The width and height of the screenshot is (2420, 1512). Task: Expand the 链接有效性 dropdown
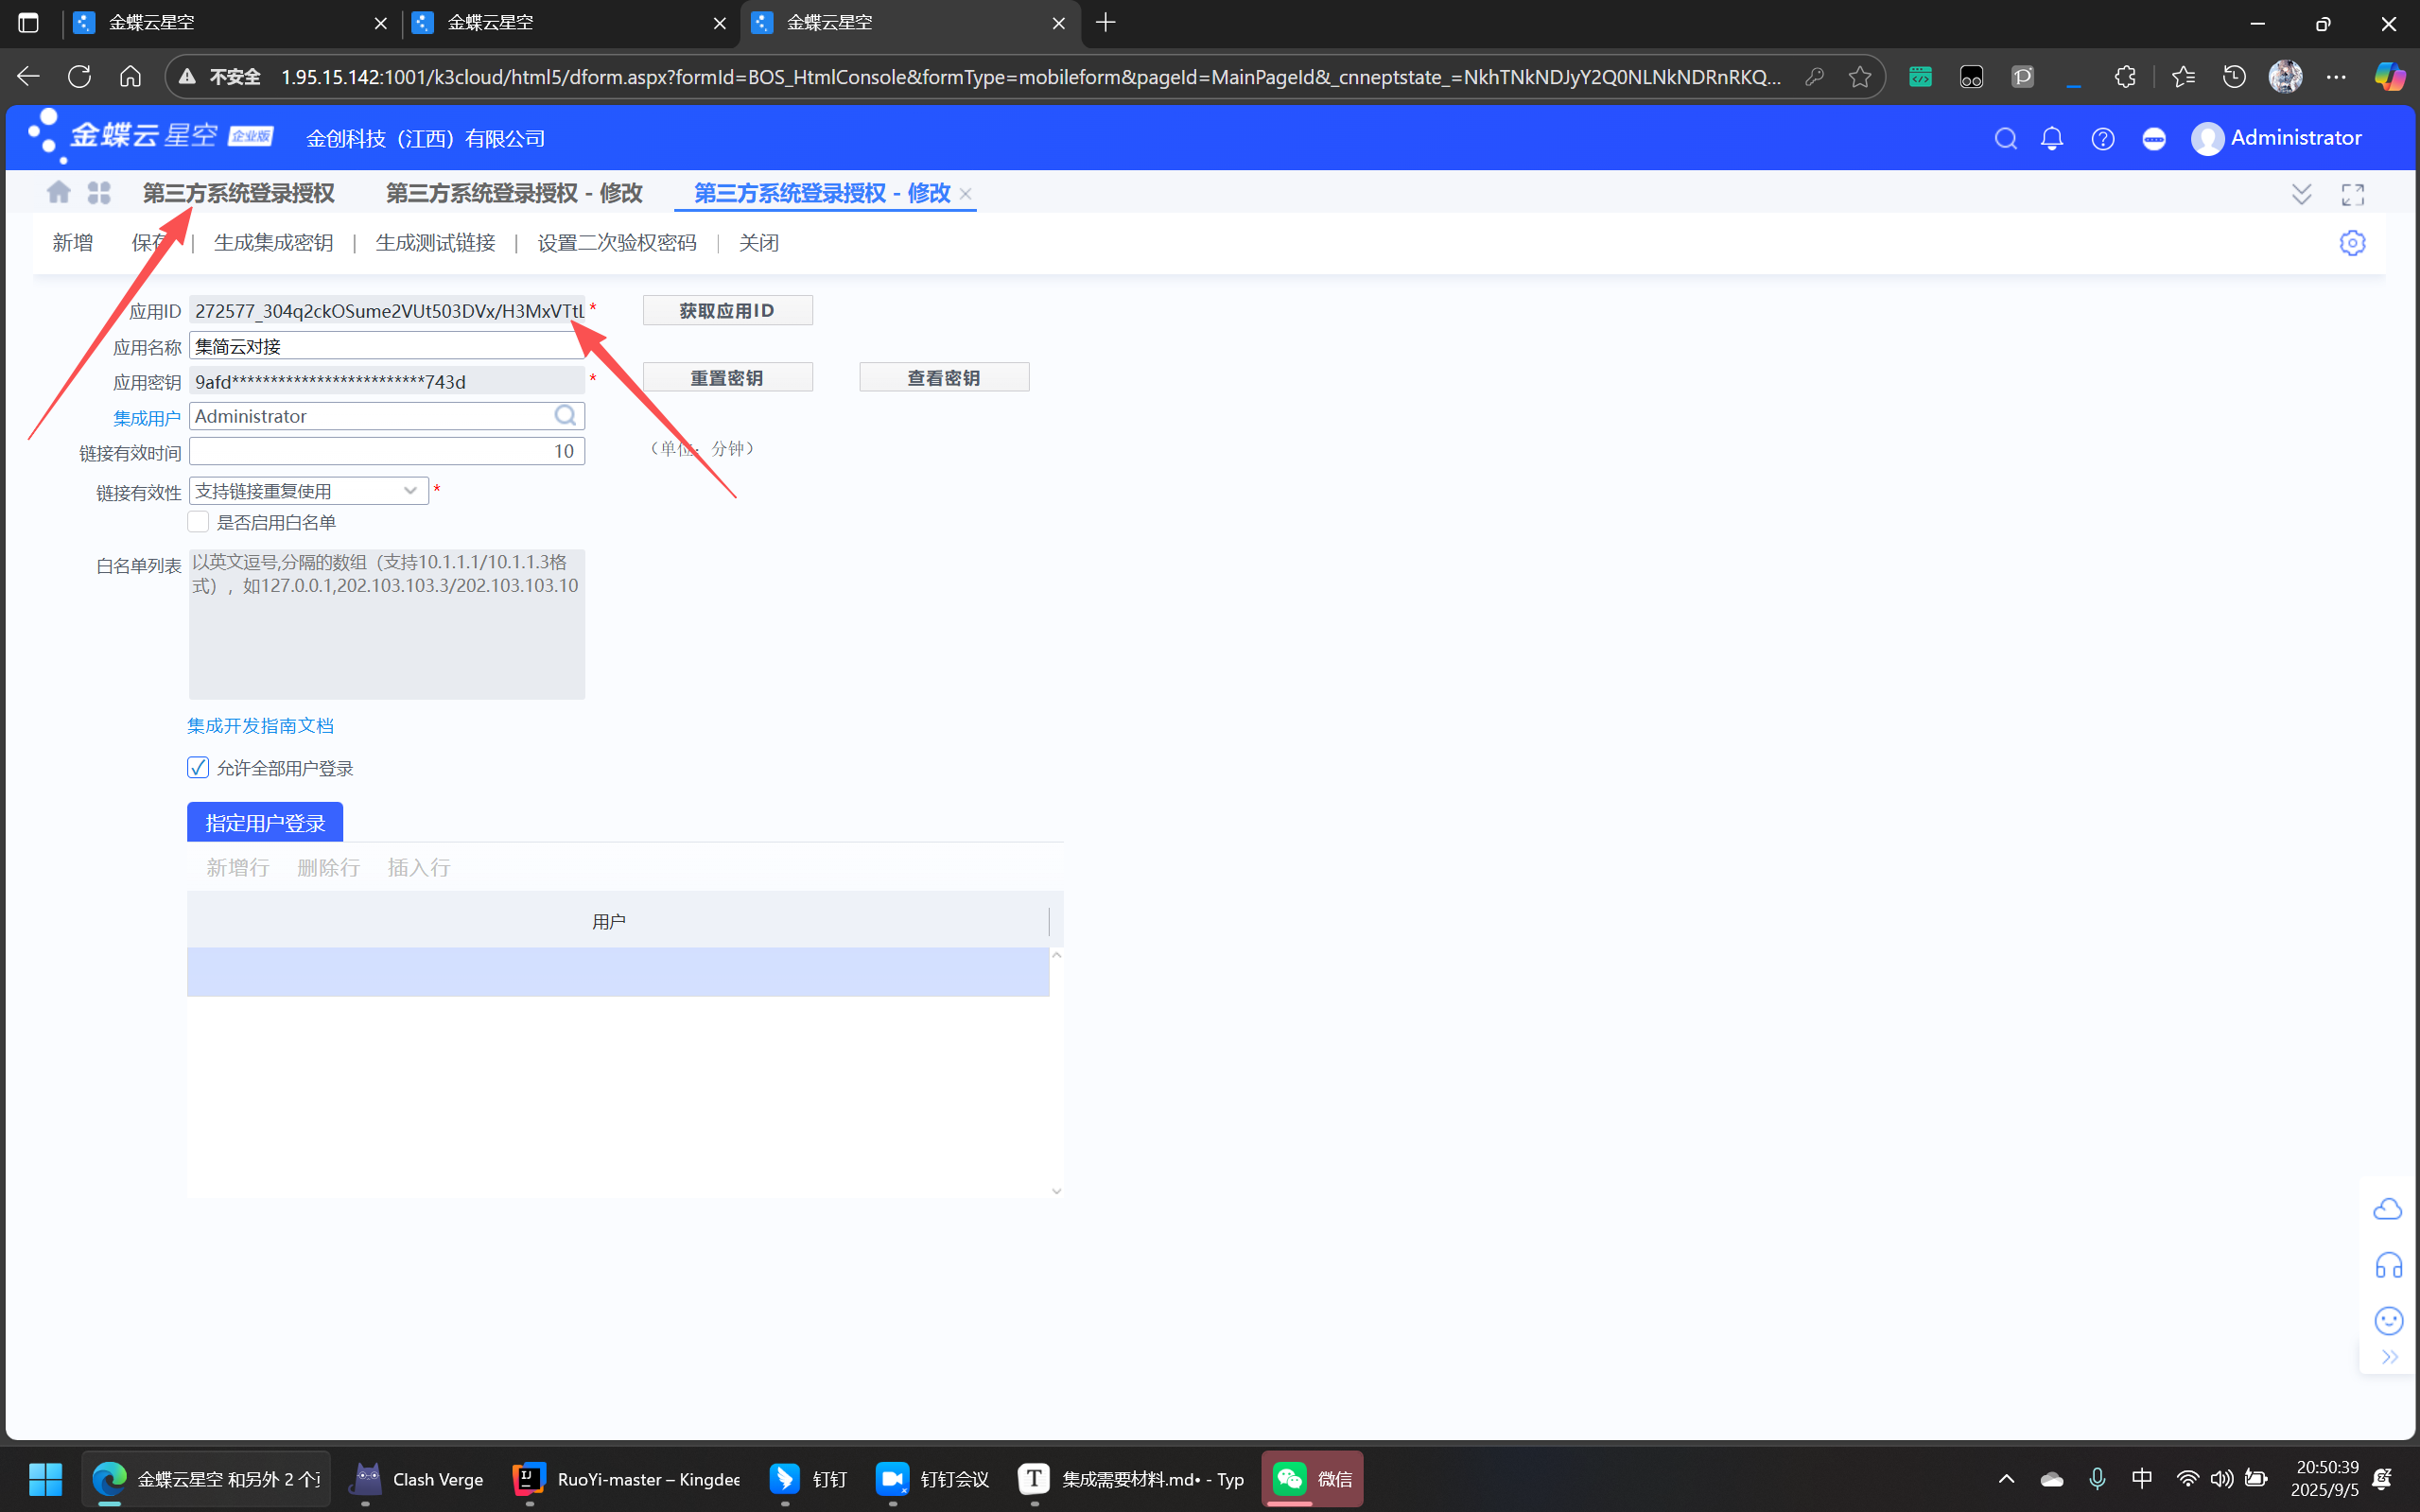[x=409, y=491]
